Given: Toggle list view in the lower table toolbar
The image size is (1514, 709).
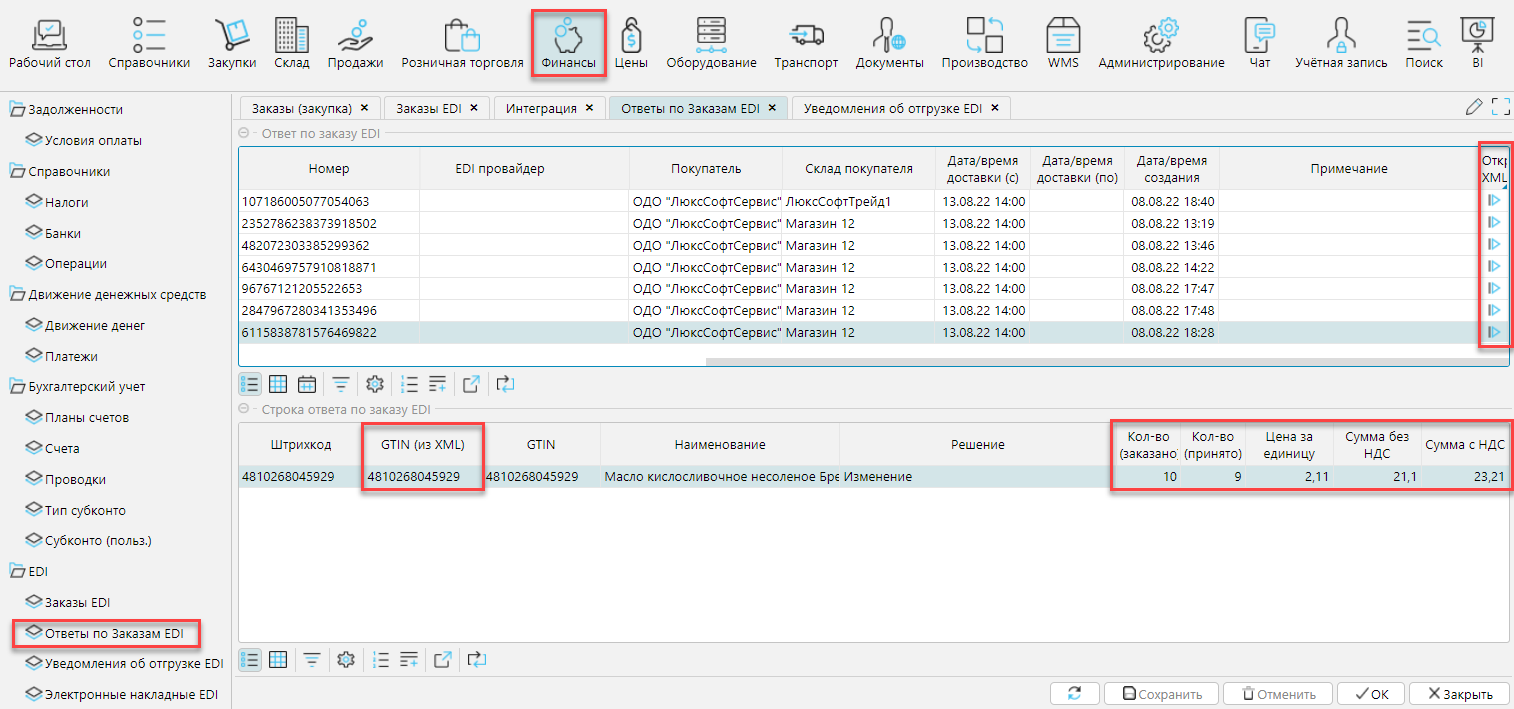Looking at the screenshot, I should (250, 659).
